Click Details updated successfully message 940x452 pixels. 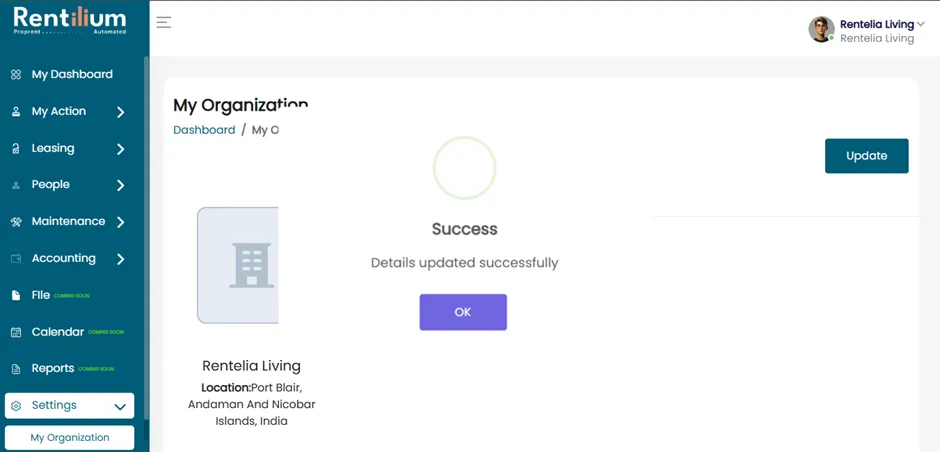click(x=465, y=263)
